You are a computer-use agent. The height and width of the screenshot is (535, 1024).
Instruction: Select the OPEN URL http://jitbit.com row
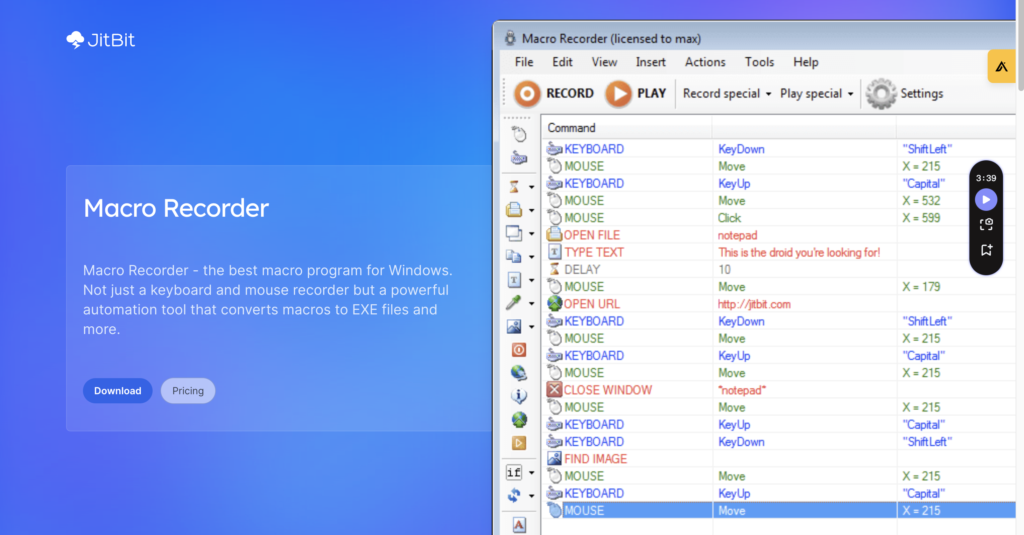pos(778,304)
